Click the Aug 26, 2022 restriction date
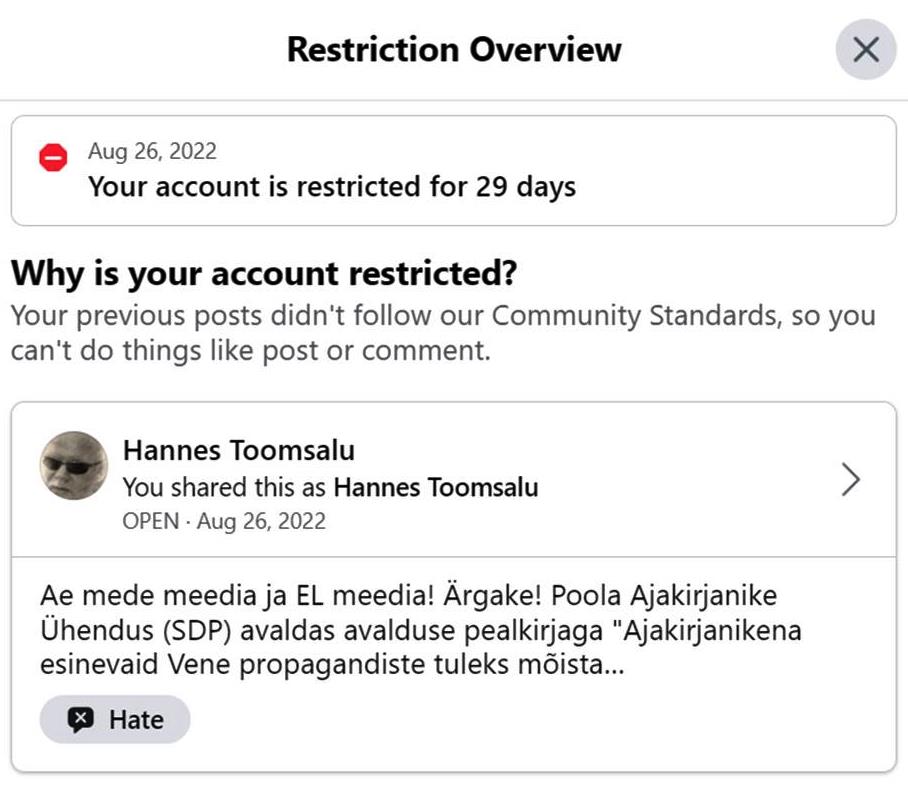 coord(152,152)
